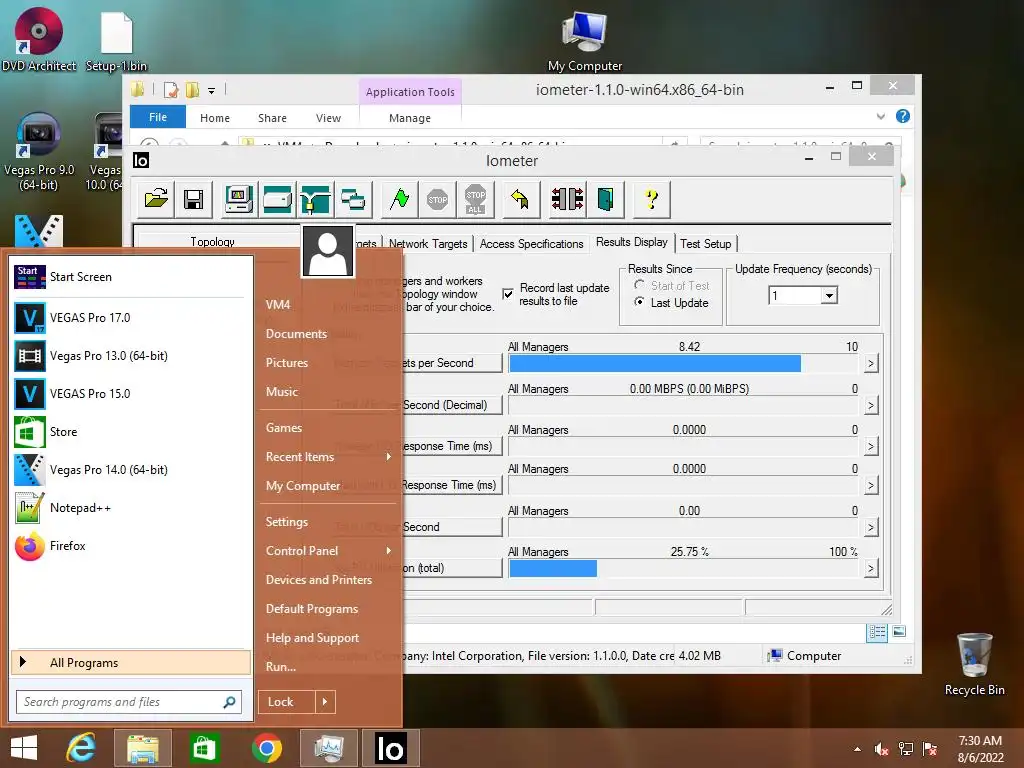Open Devices and Printers link
The image size is (1024, 768).
click(x=319, y=580)
